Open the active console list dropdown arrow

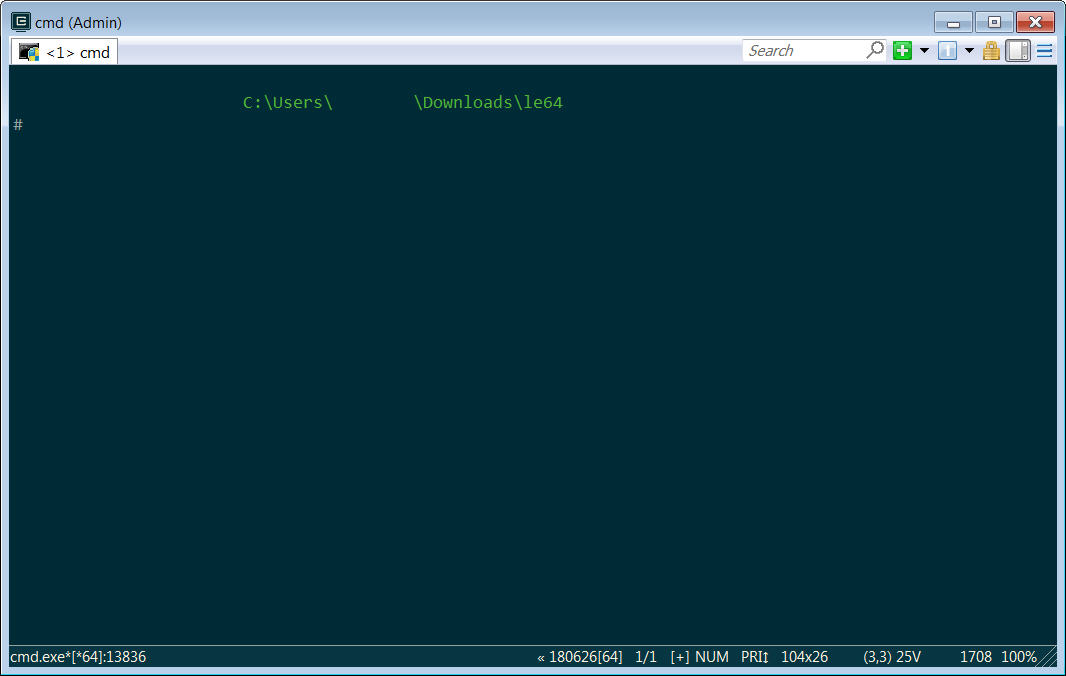969,51
